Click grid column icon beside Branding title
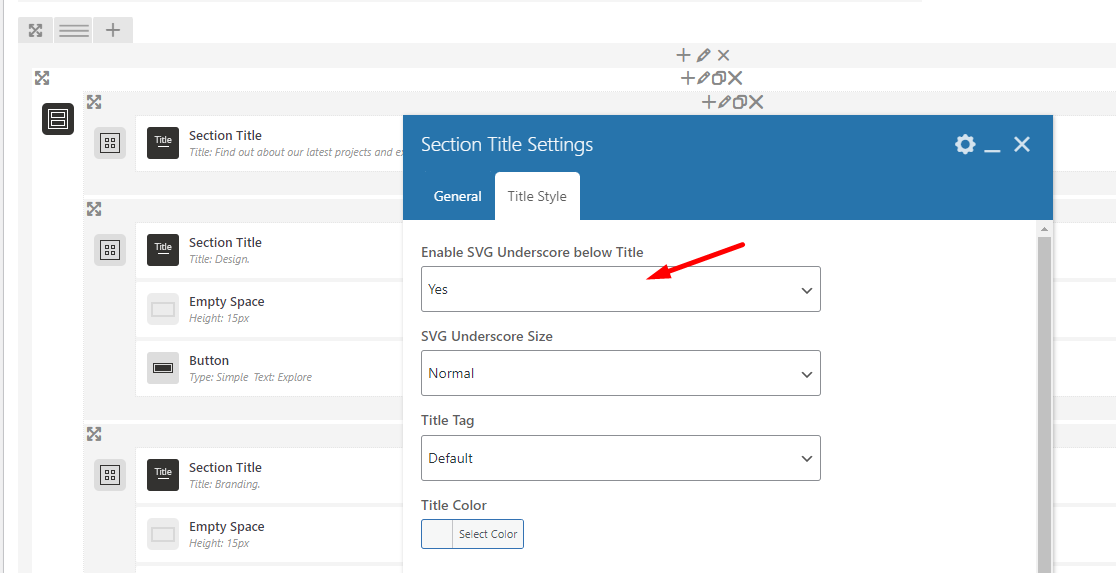The height and width of the screenshot is (573, 1116). (110, 475)
